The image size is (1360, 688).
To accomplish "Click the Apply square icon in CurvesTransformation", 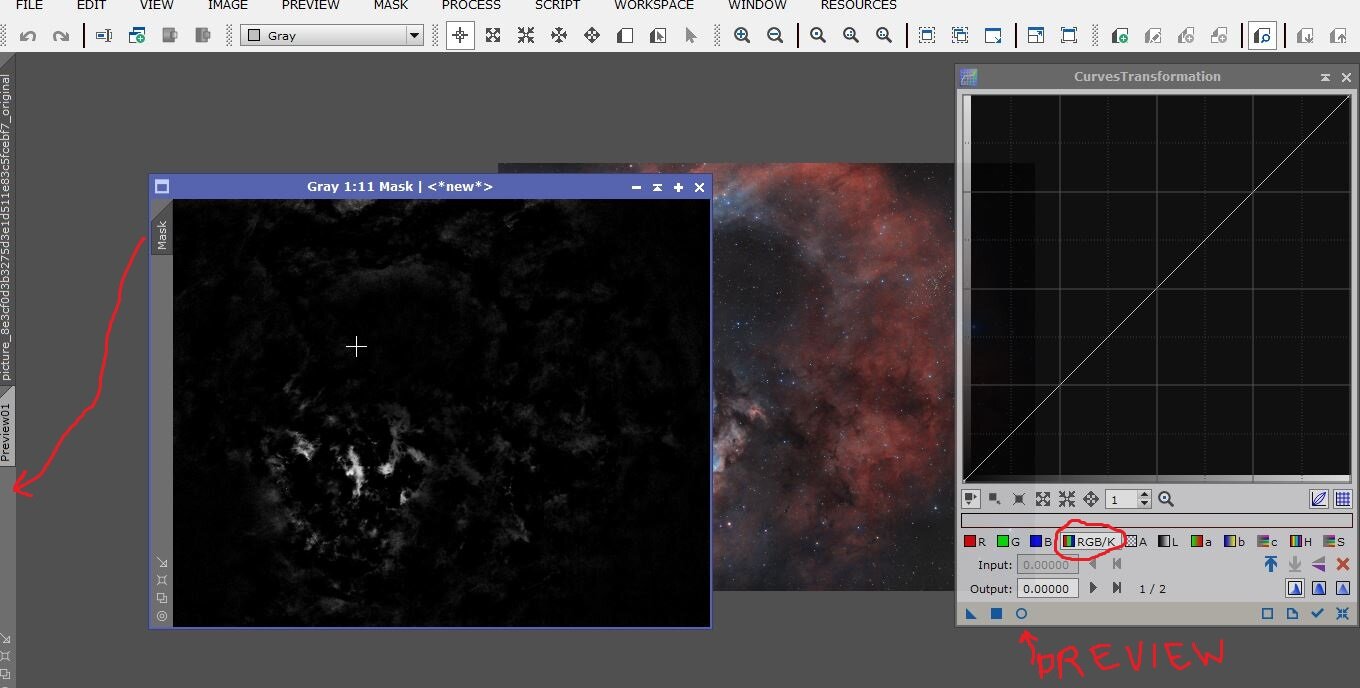I will click(x=996, y=614).
